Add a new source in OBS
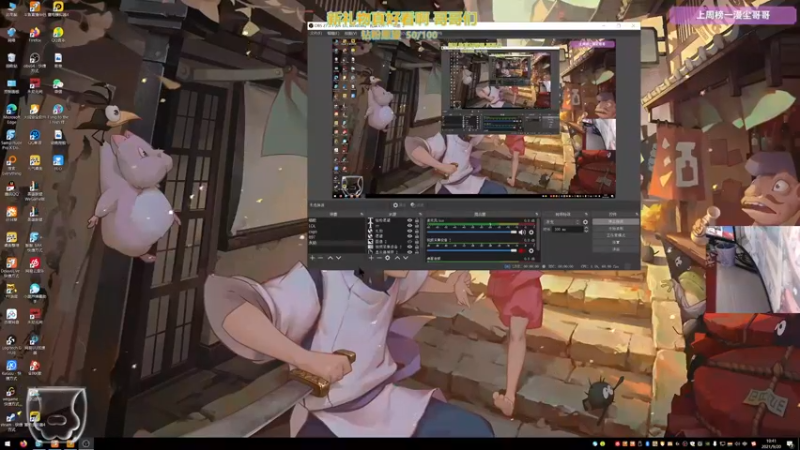 371,258
